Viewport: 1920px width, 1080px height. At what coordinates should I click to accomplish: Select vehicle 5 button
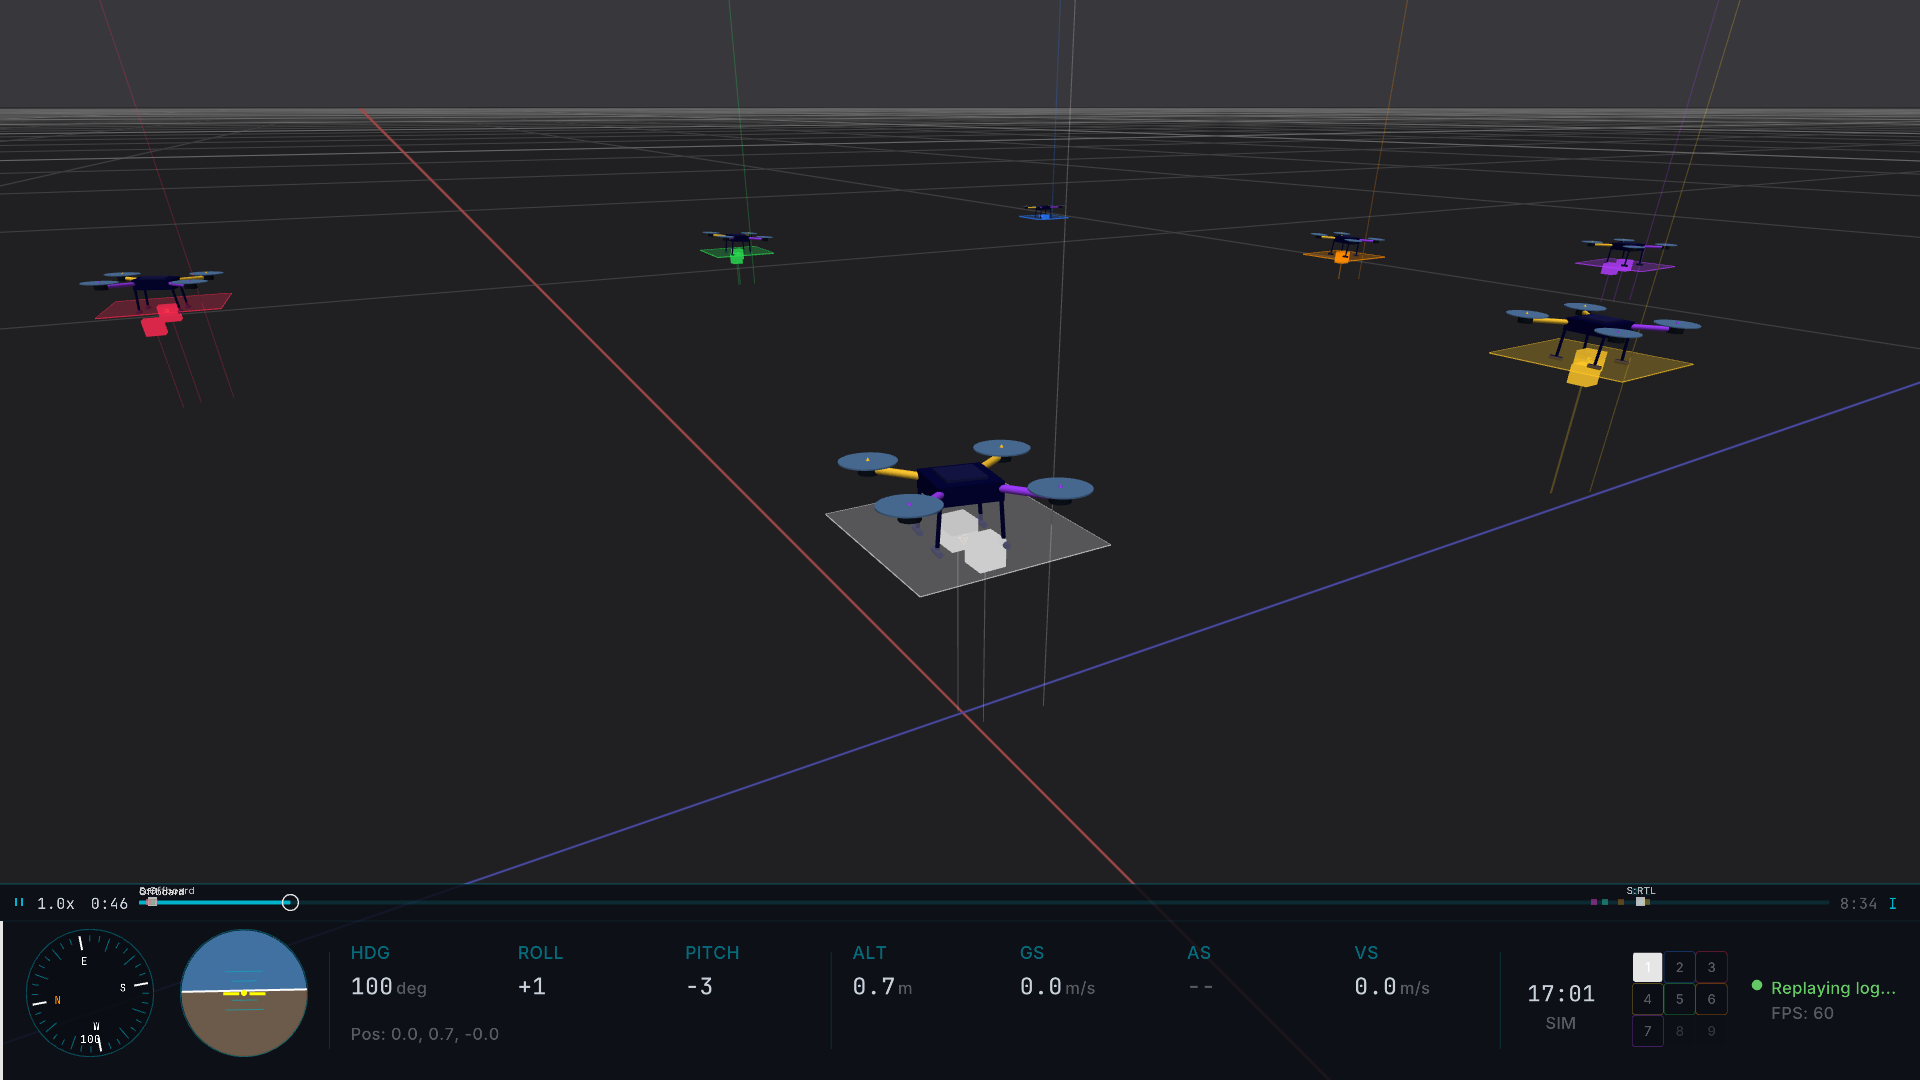pyautogui.click(x=1679, y=999)
